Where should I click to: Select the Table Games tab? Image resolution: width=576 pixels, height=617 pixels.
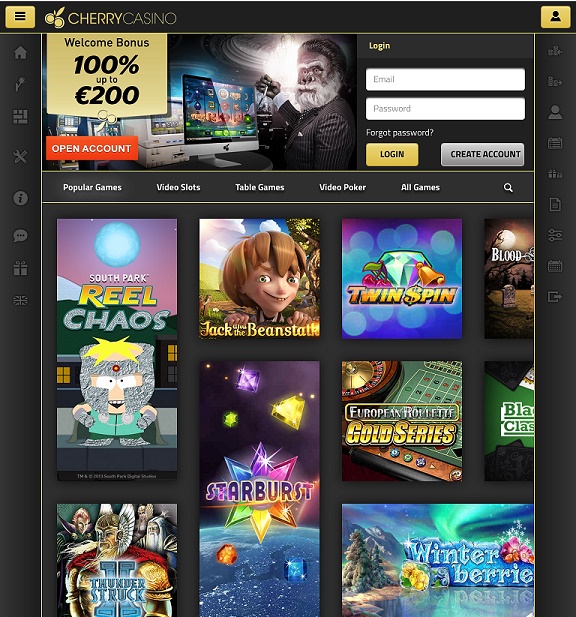tap(260, 187)
